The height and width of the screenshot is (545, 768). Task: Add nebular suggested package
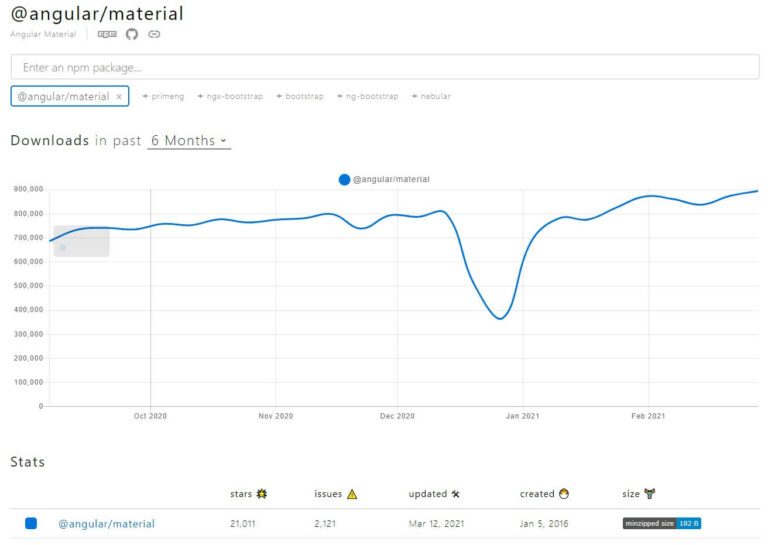431,97
